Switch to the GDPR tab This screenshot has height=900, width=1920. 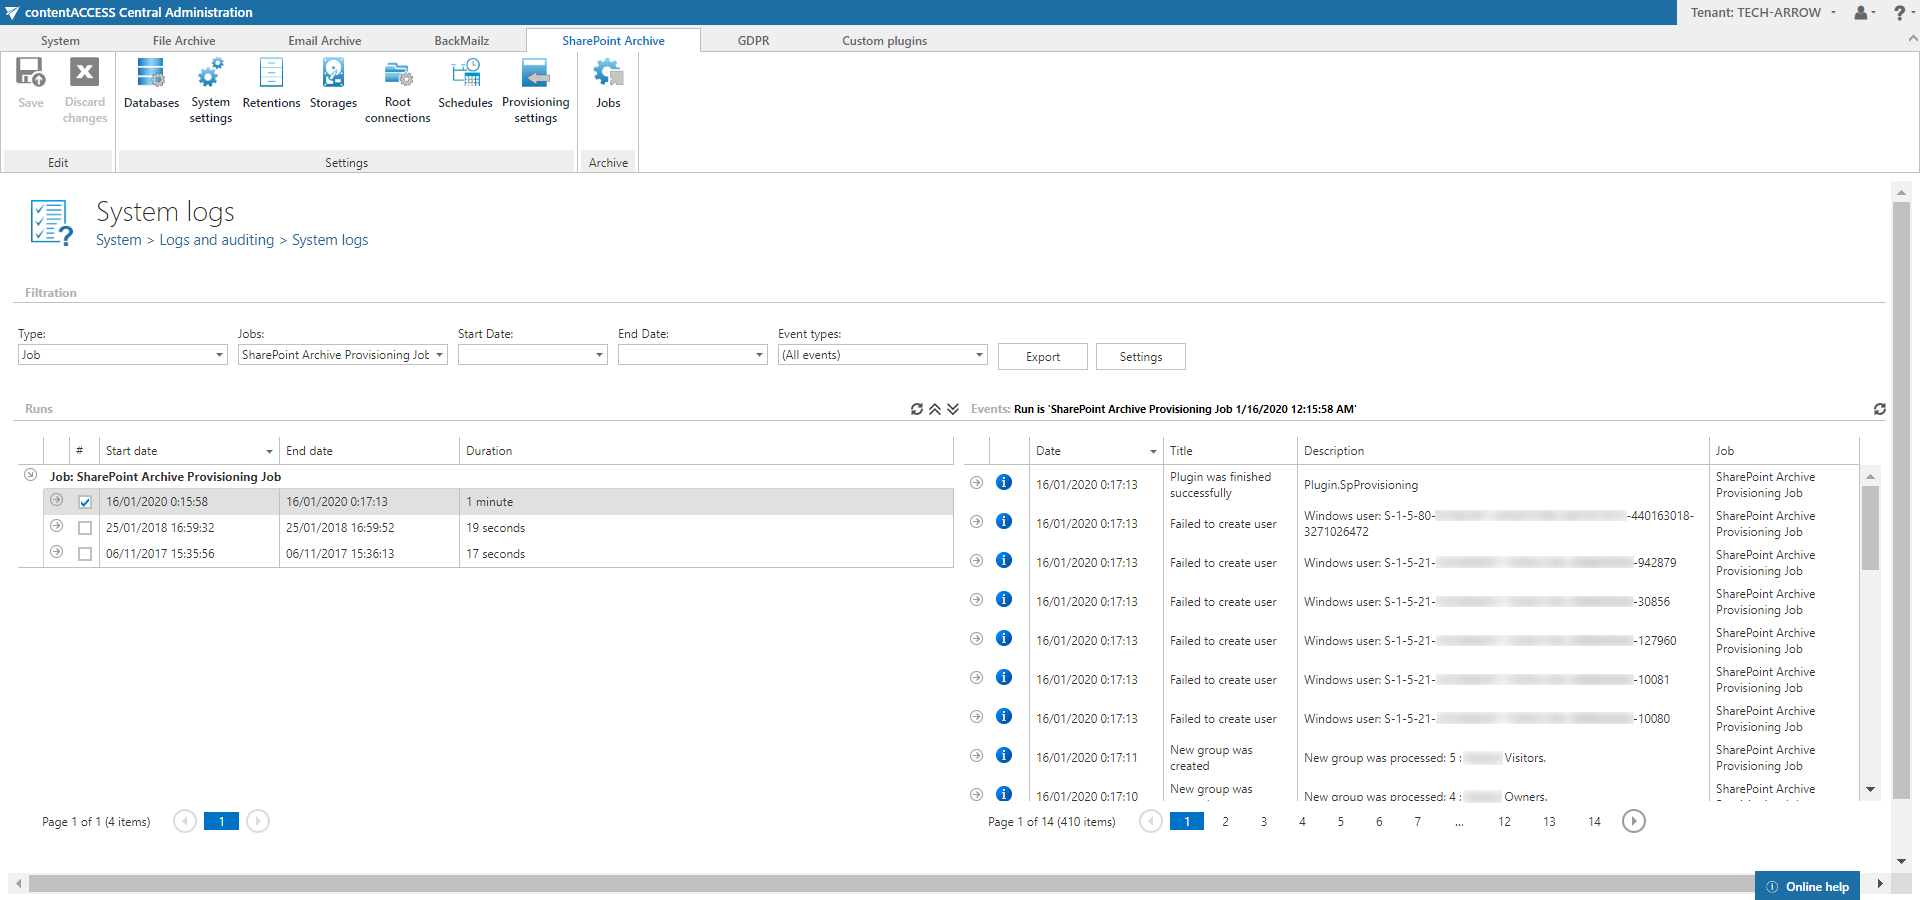753,41
